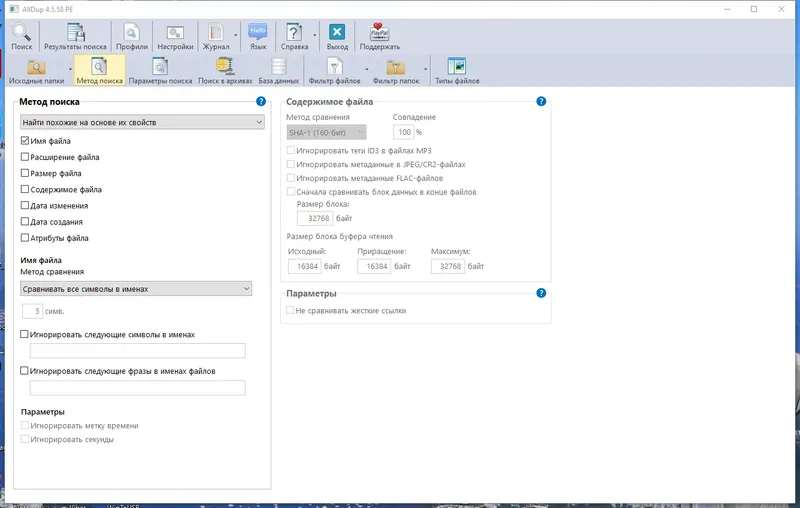The height and width of the screenshot is (508, 800).
Task: Click the Размер блока 32768 field
Action: point(315,218)
